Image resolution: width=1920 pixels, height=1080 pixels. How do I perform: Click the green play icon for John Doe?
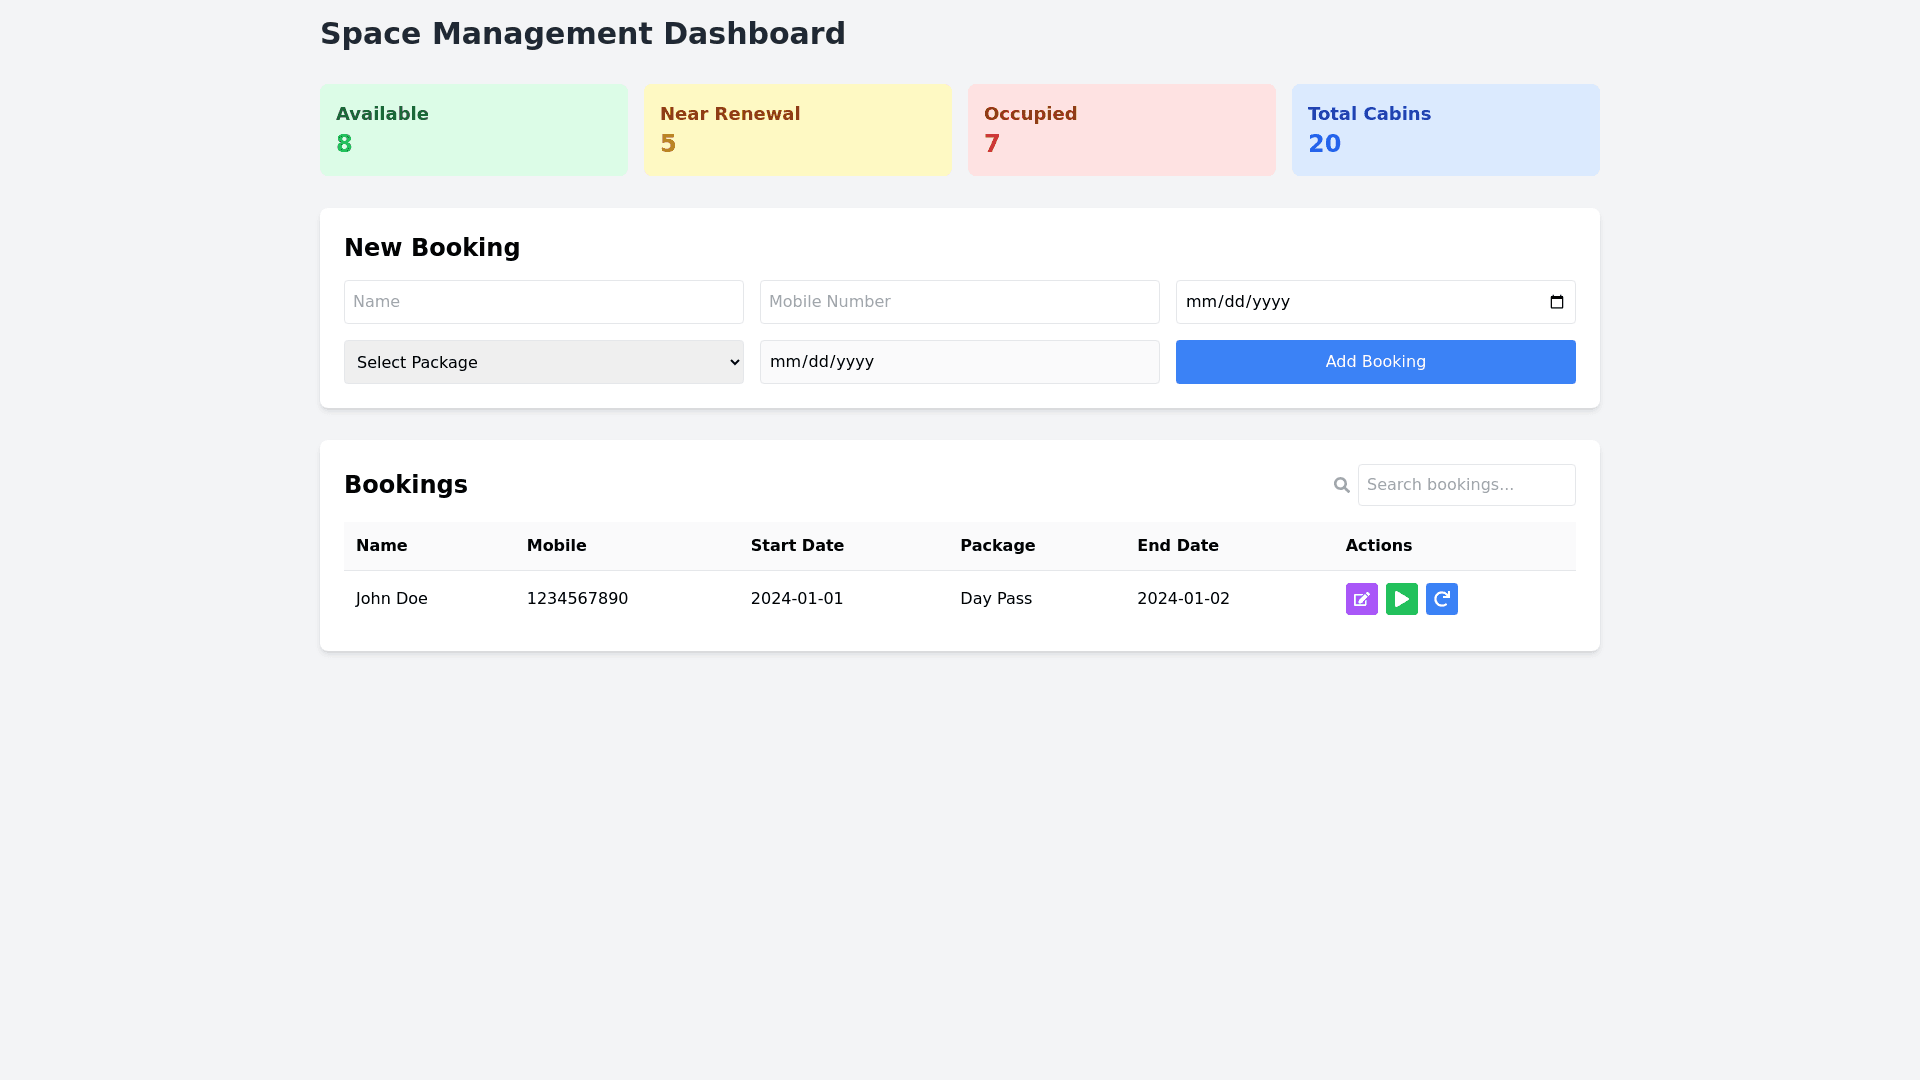1401,599
